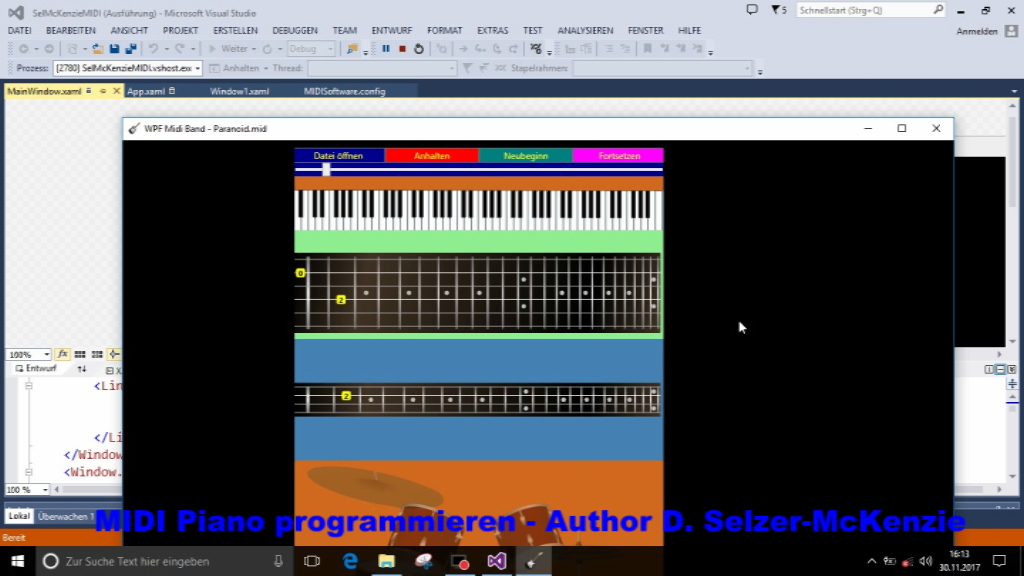
Task: Close the MainWindow.xaml tab
Action: point(116,91)
